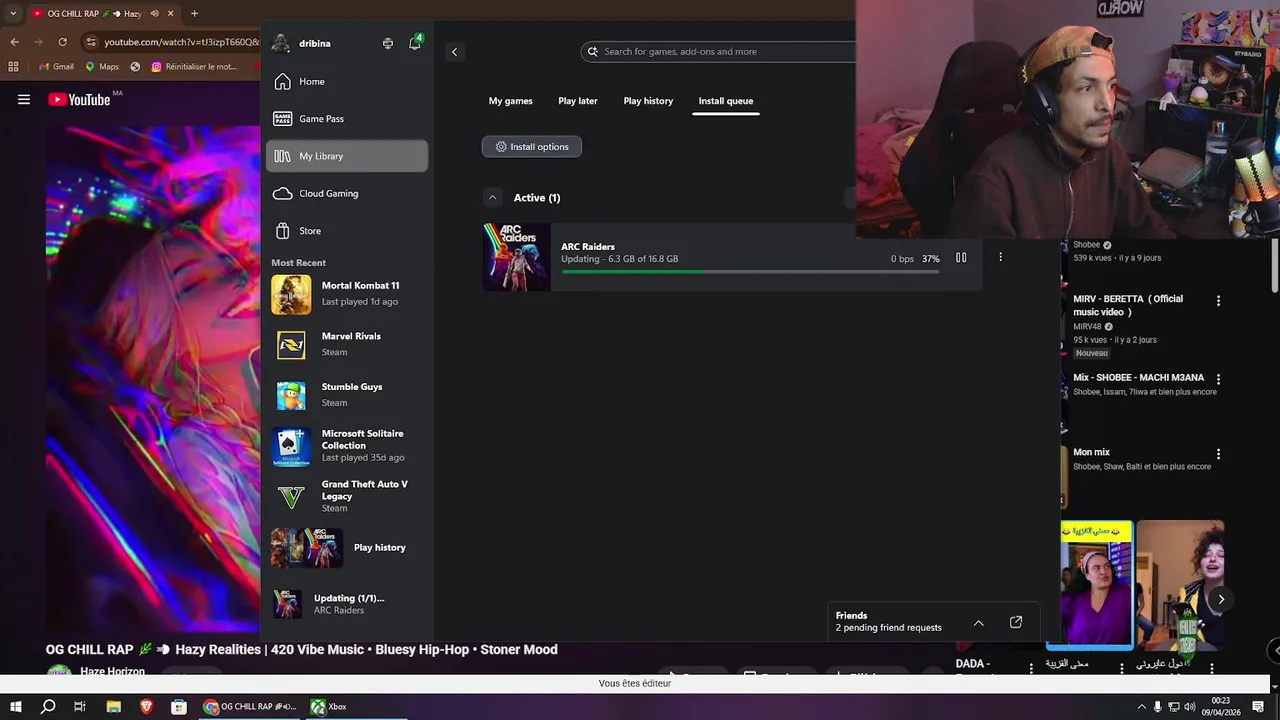Launch Brave browser from taskbar
Image resolution: width=1280 pixels, height=720 pixels.
coord(146,706)
